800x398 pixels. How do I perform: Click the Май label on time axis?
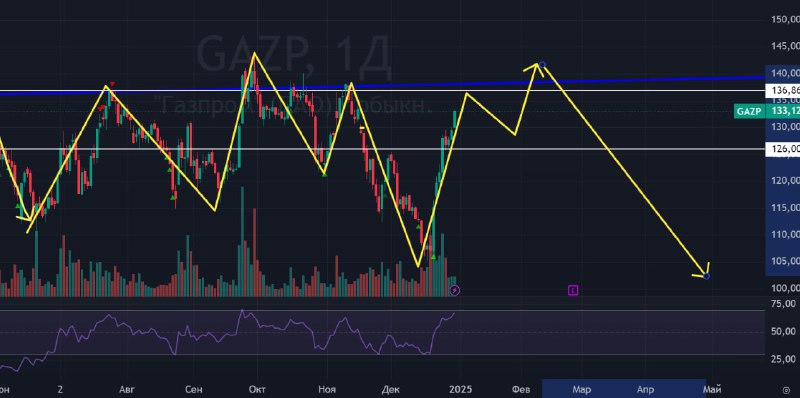click(x=712, y=389)
